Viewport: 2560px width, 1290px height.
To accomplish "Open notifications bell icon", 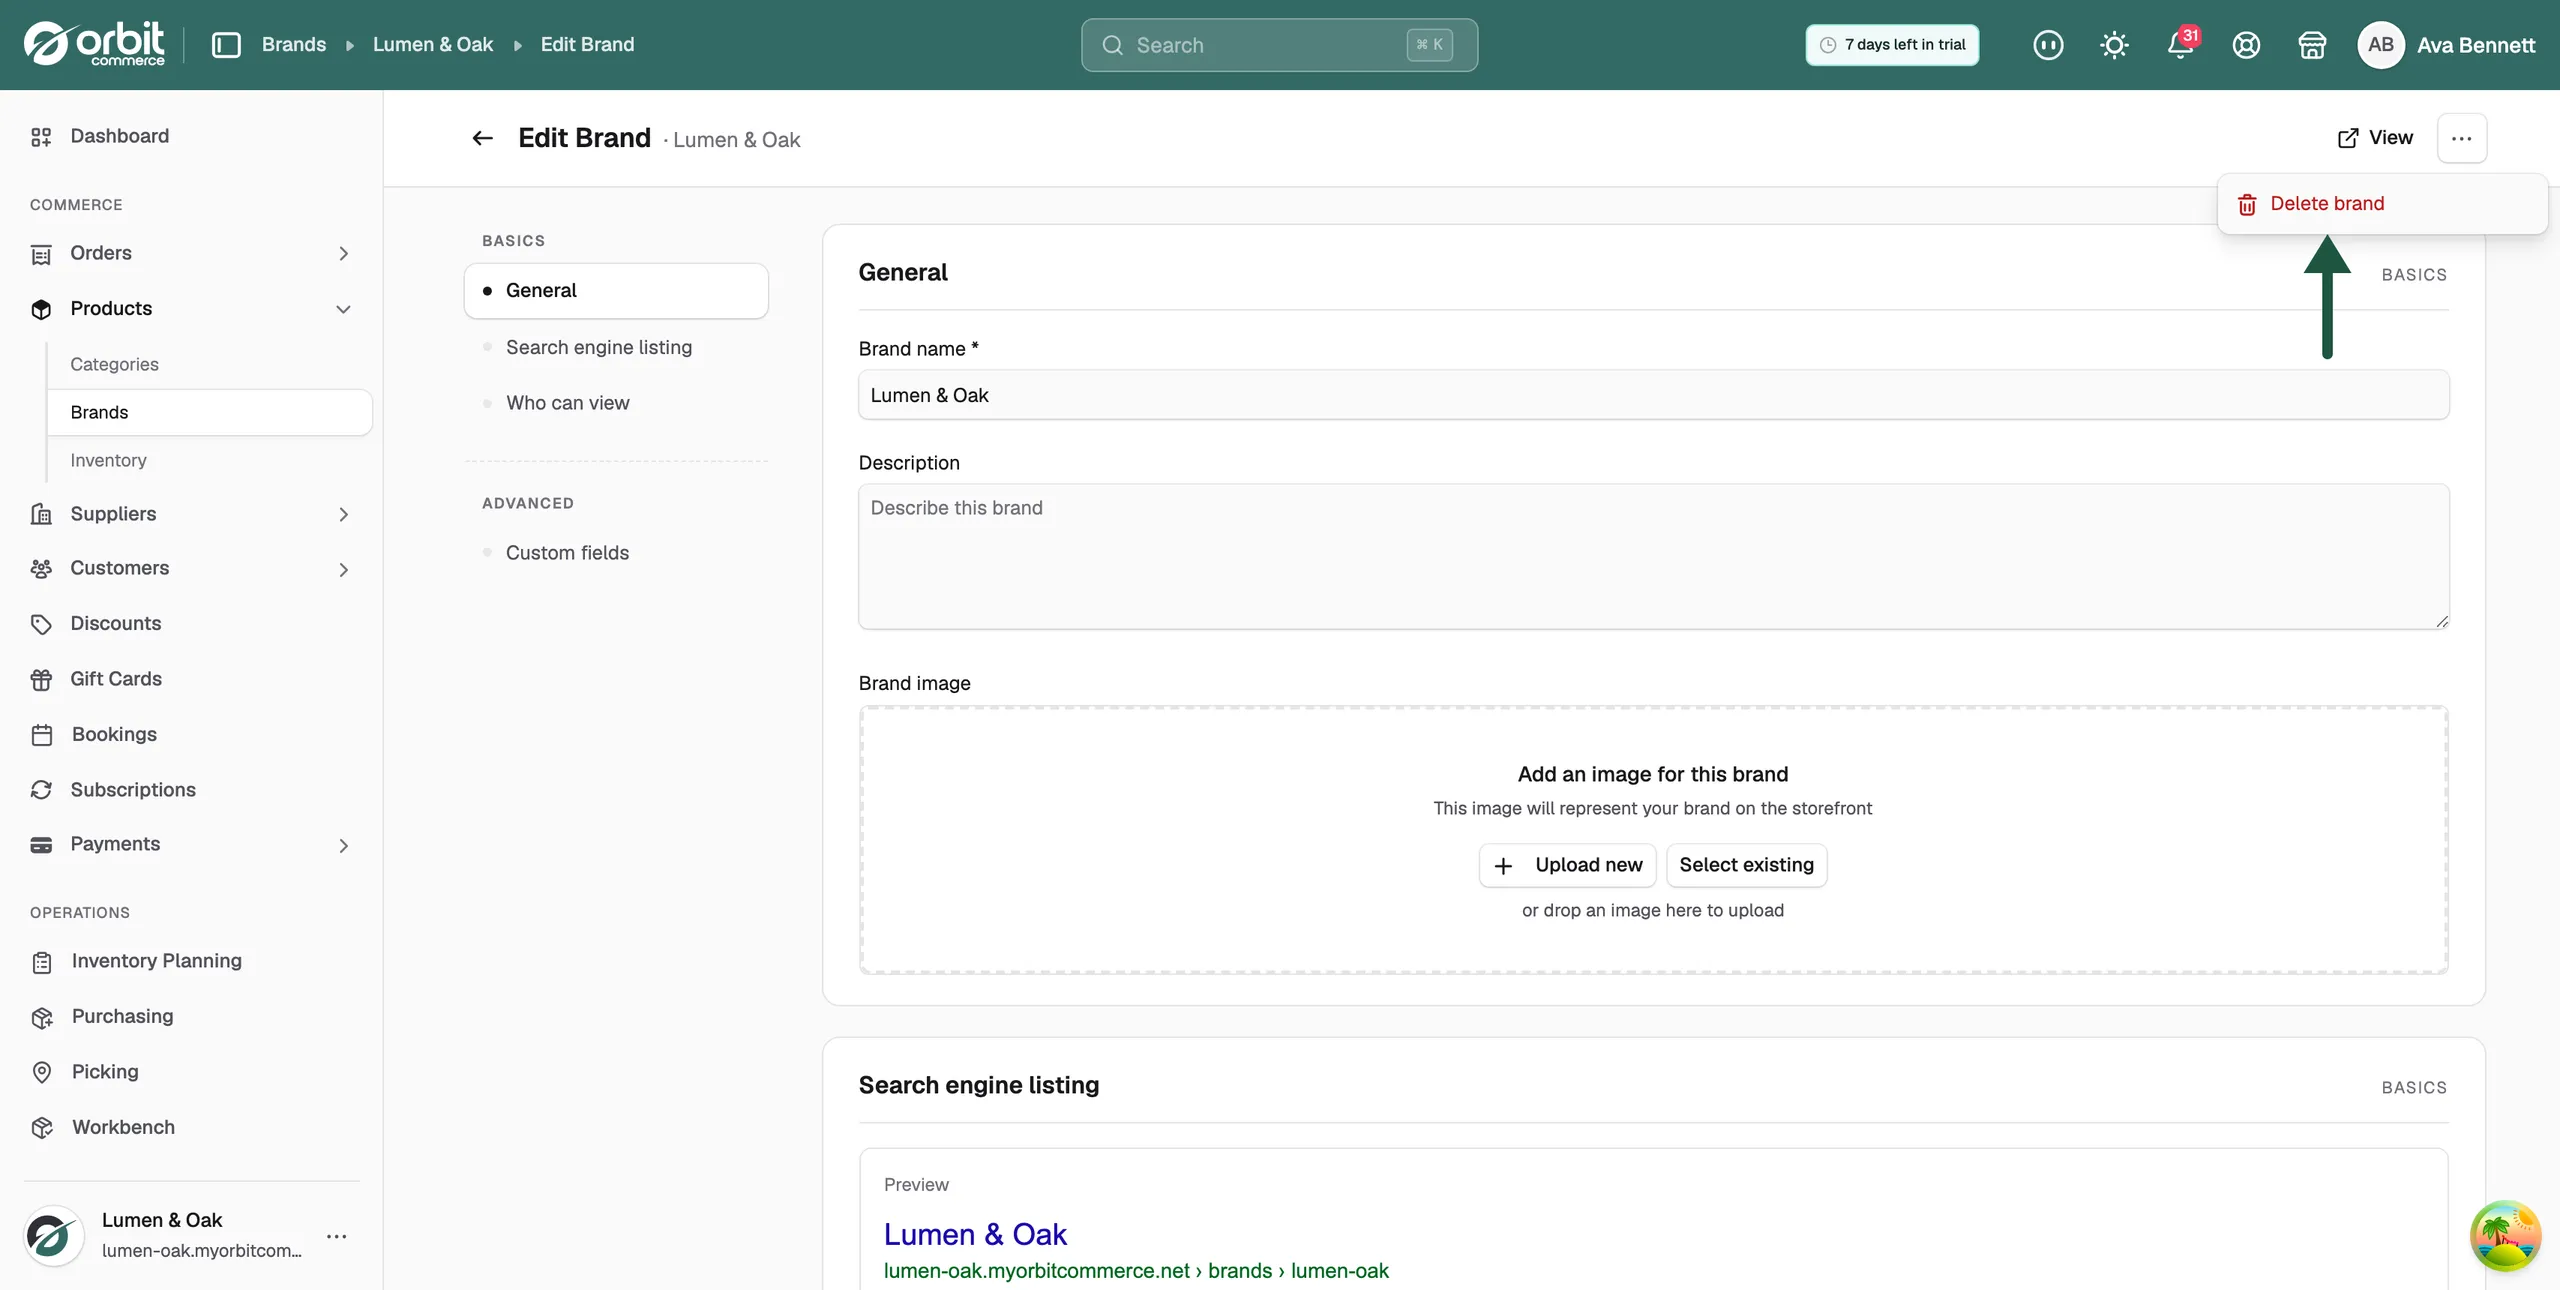I will [2180, 45].
